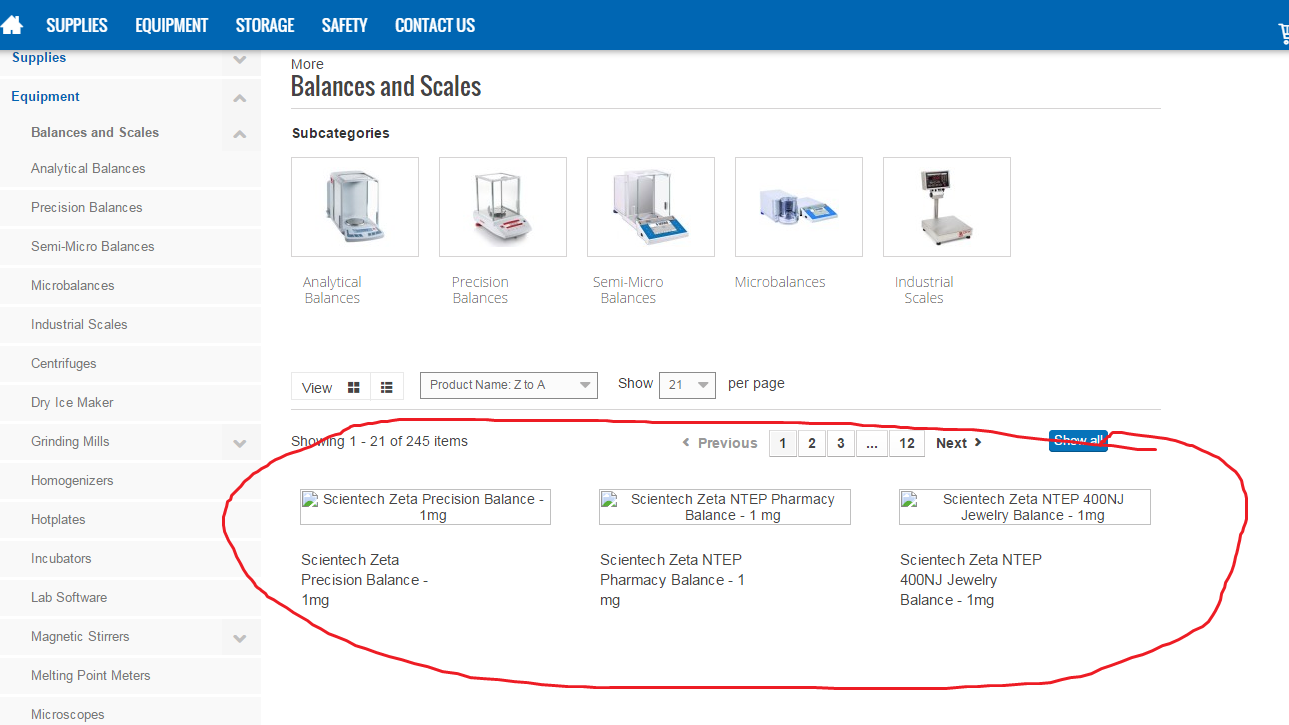Screen dimensions: 1289x725
Task: Open the CONTACT US page
Action: pos(435,25)
